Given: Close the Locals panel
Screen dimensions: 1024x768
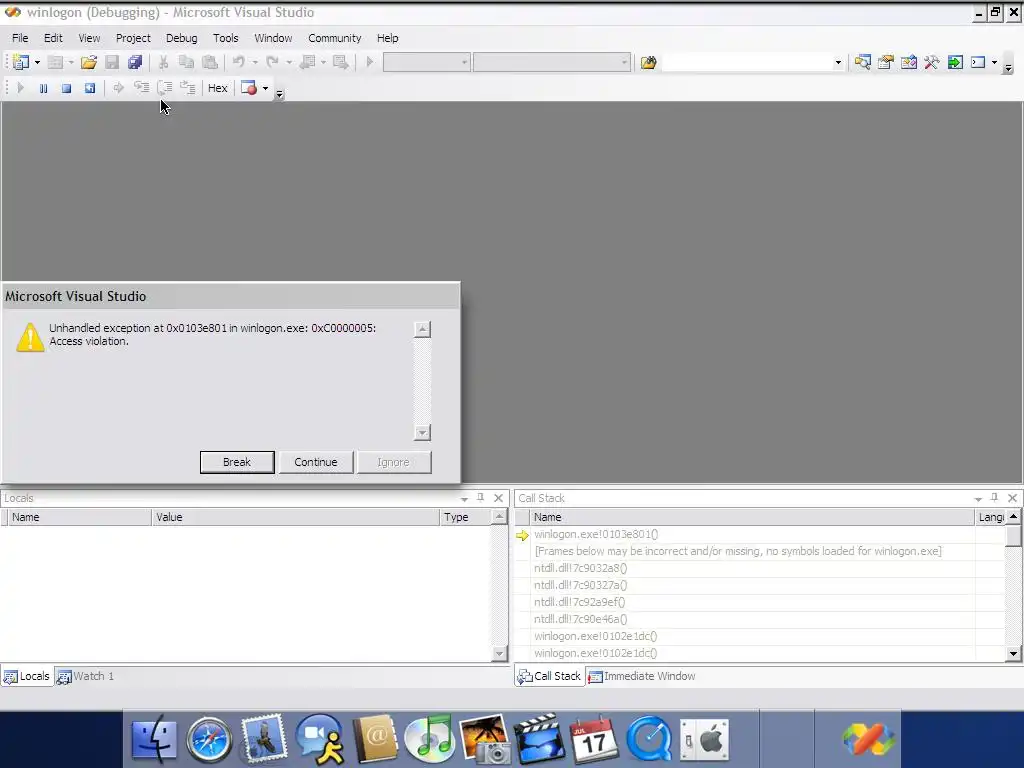Looking at the screenshot, I should [x=498, y=498].
